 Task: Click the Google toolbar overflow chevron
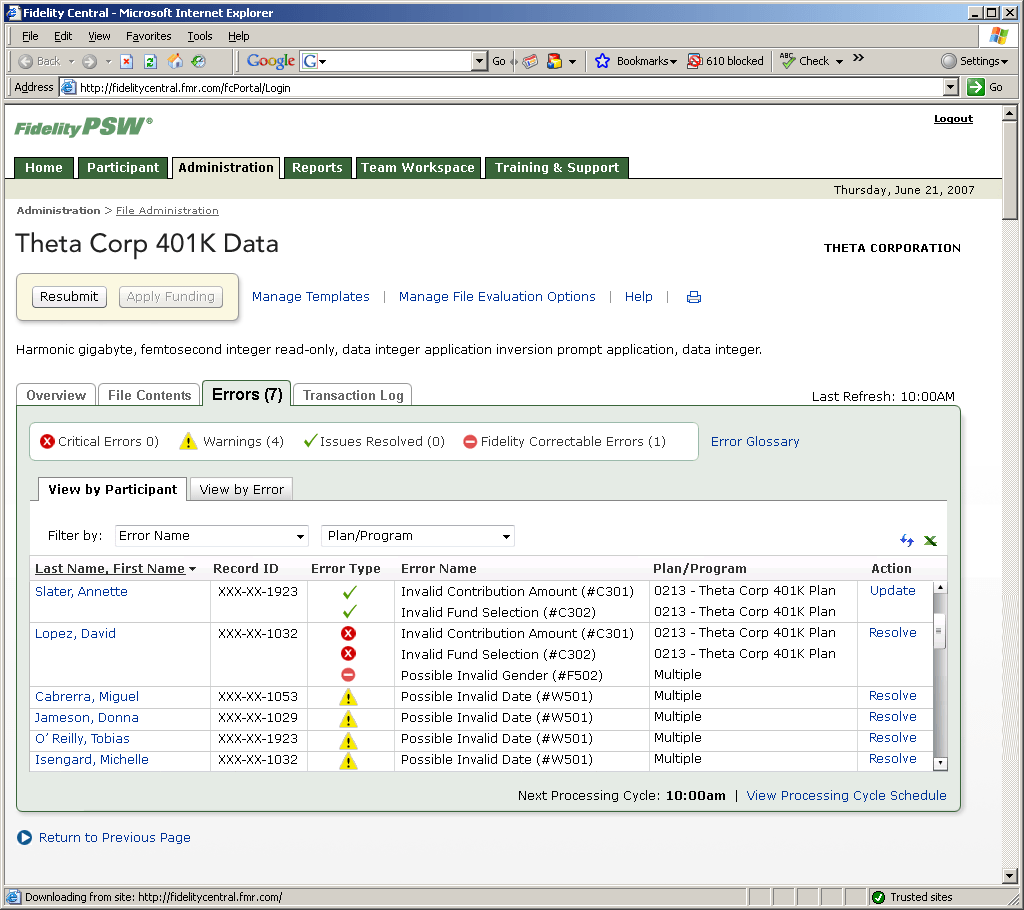[x=858, y=58]
